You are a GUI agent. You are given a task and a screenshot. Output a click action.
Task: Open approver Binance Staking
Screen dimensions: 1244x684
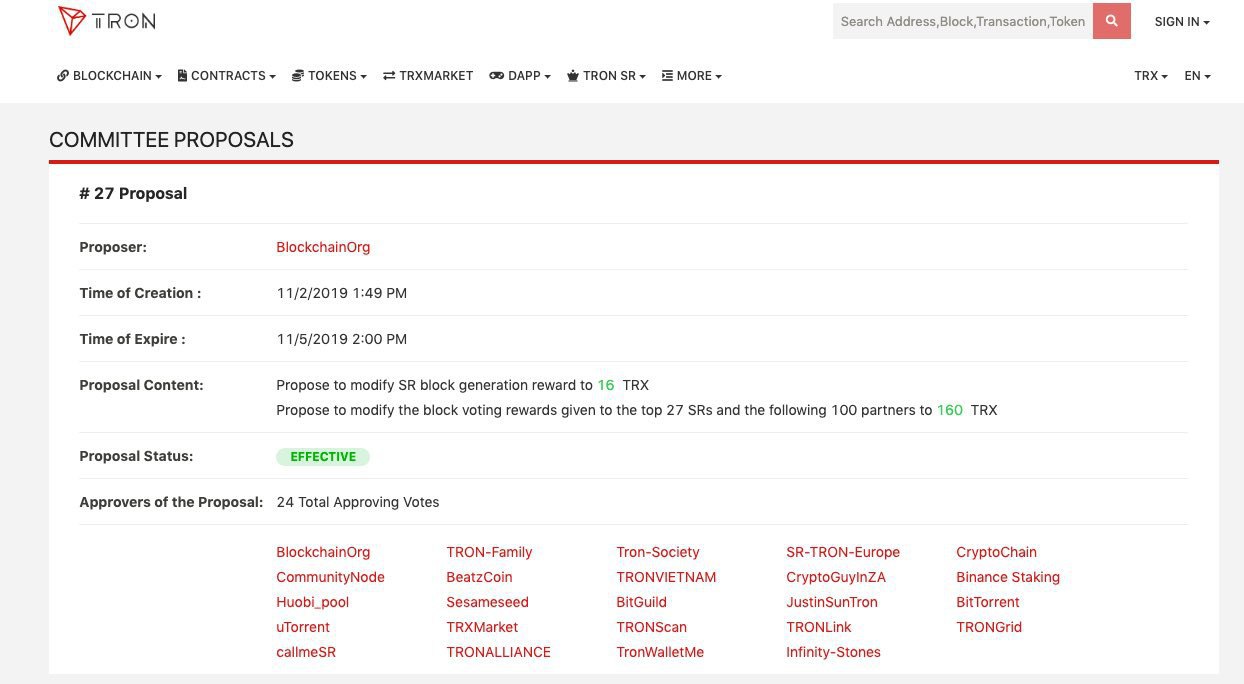(x=1008, y=577)
